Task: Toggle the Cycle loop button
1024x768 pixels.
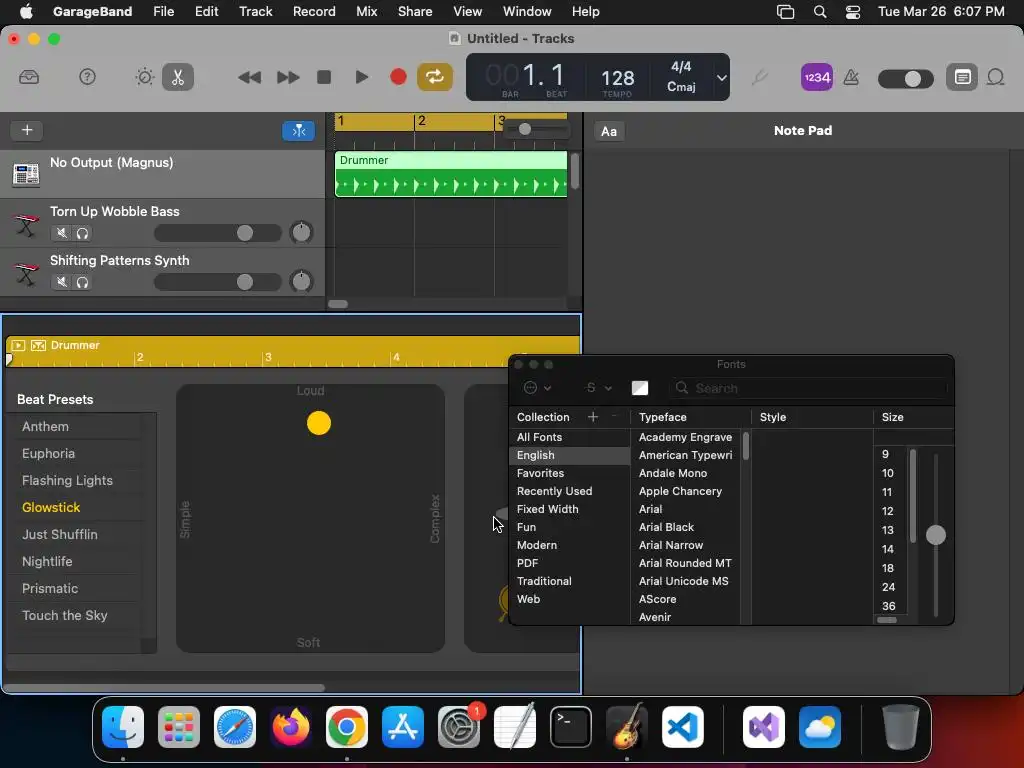Action: 434,77
